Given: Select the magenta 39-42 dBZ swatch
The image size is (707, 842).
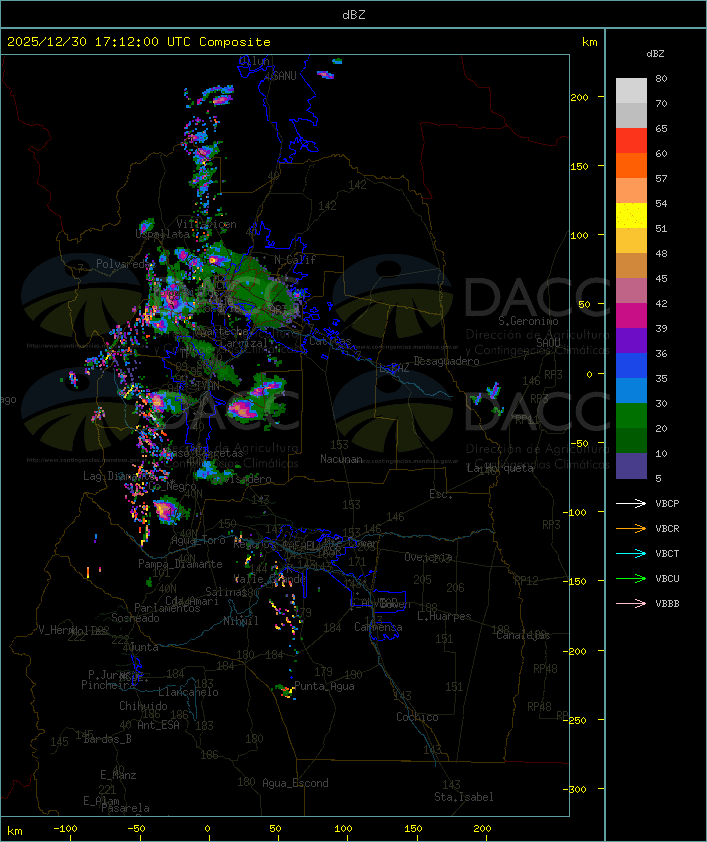Looking at the screenshot, I should pyautogui.click(x=631, y=316).
